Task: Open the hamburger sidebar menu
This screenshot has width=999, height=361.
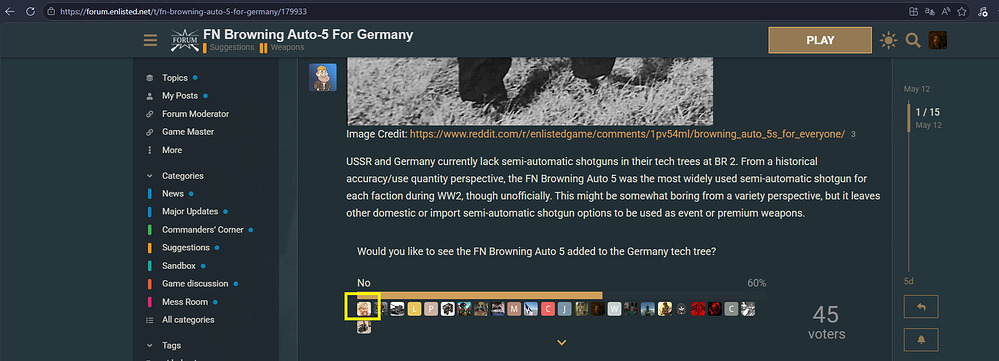Action: [150, 41]
